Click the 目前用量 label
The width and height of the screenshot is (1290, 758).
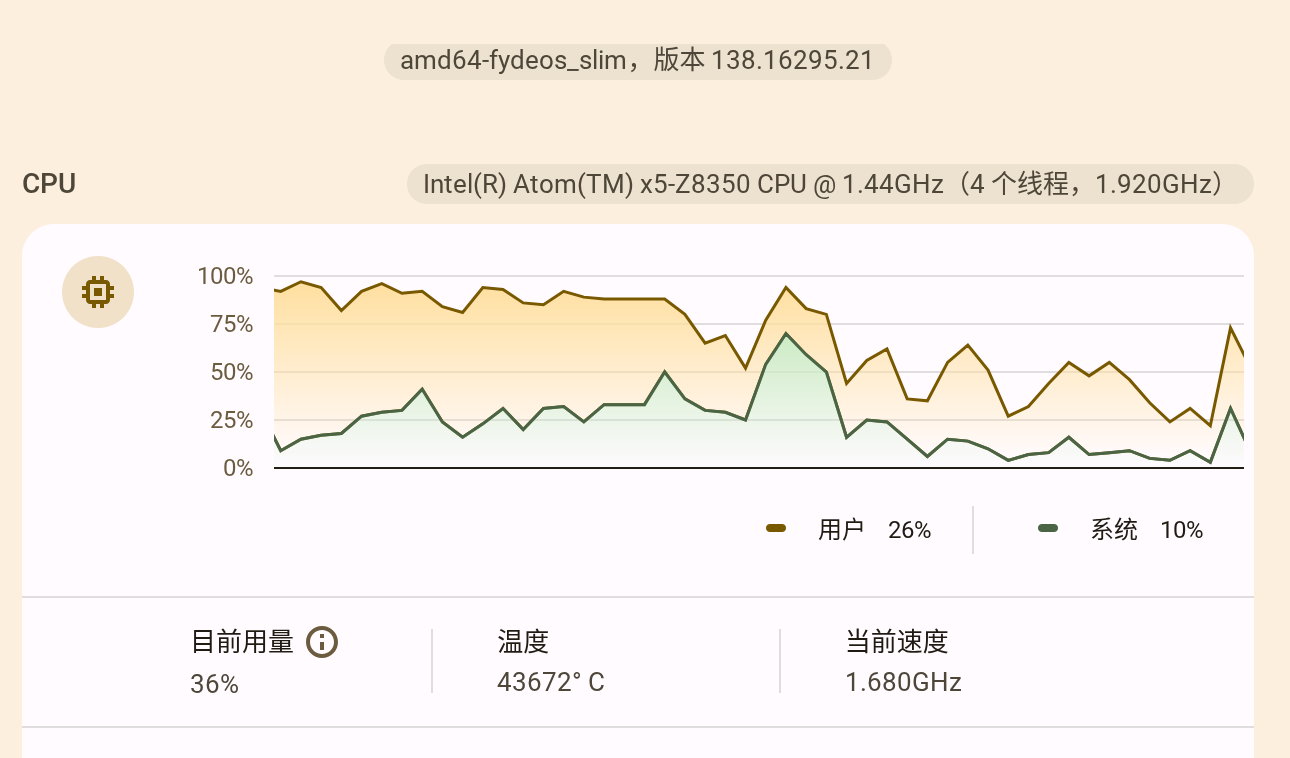click(242, 641)
